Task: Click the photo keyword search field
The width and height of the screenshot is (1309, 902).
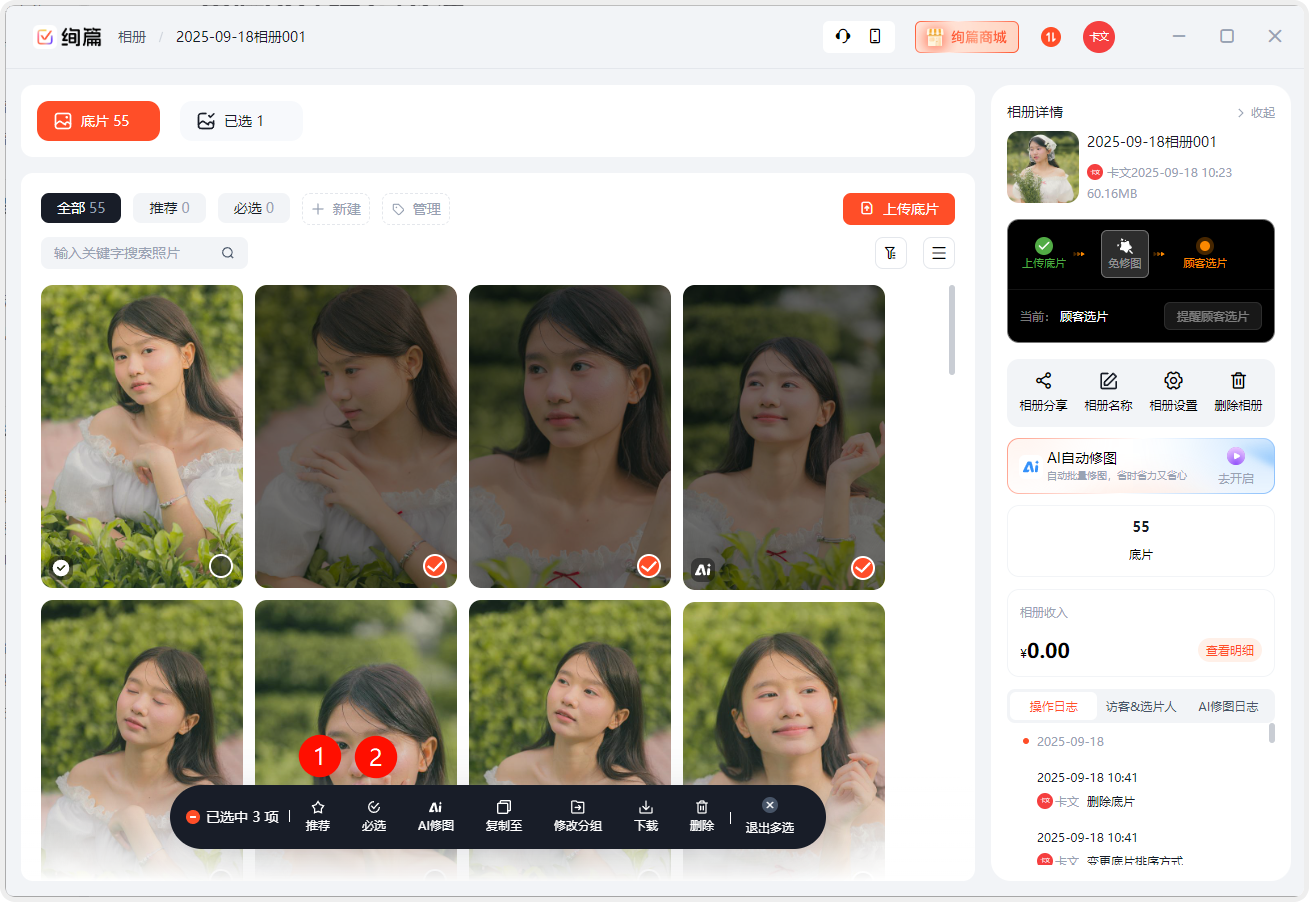Action: [x=130, y=253]
